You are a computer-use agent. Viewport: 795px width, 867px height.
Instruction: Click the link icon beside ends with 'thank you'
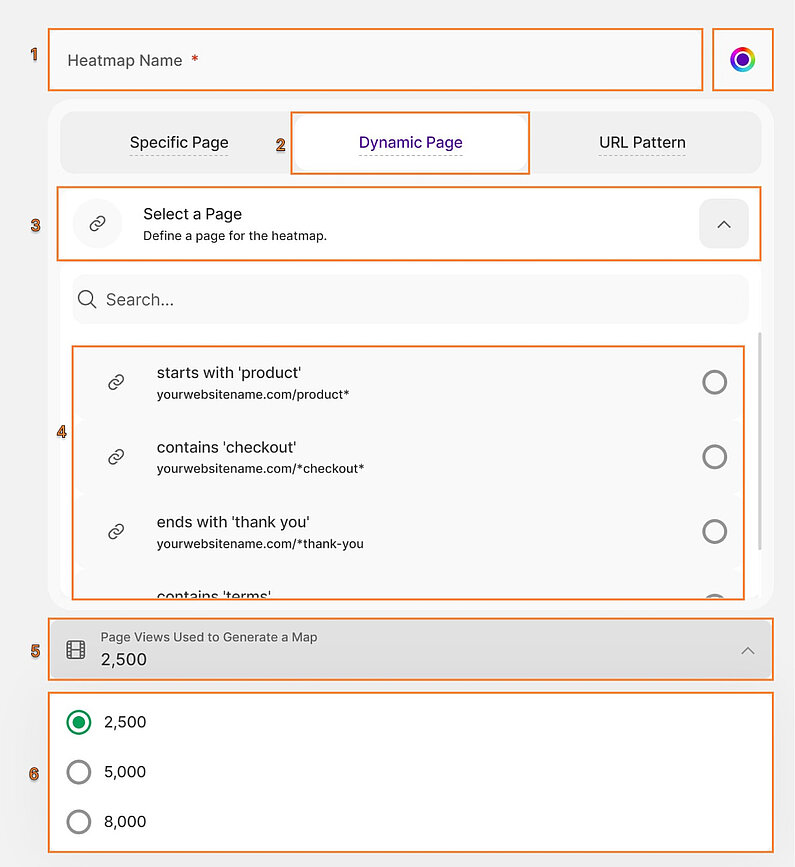click(116, 531)
